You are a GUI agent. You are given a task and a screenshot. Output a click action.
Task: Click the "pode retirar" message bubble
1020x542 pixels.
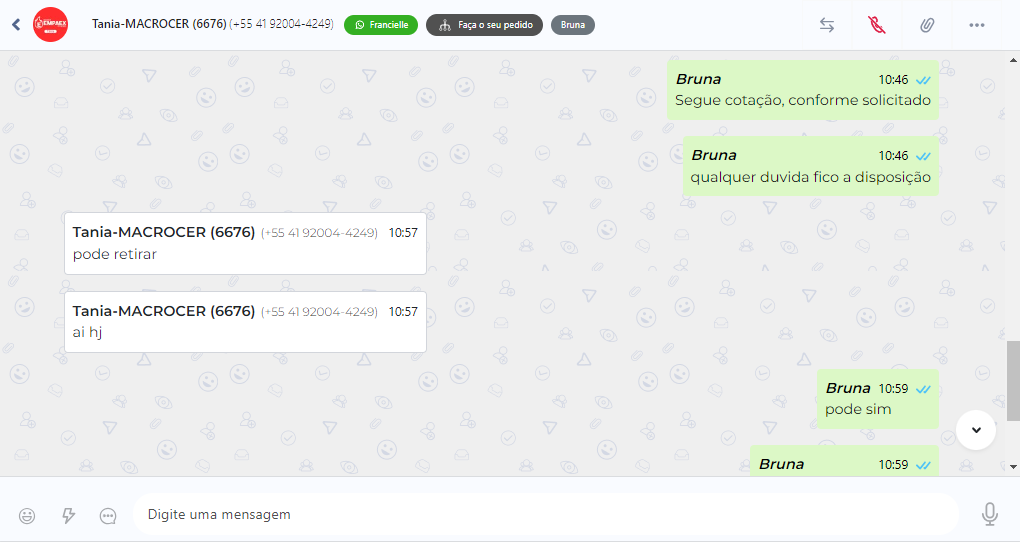pyautogui.click(x=245, y=243)
